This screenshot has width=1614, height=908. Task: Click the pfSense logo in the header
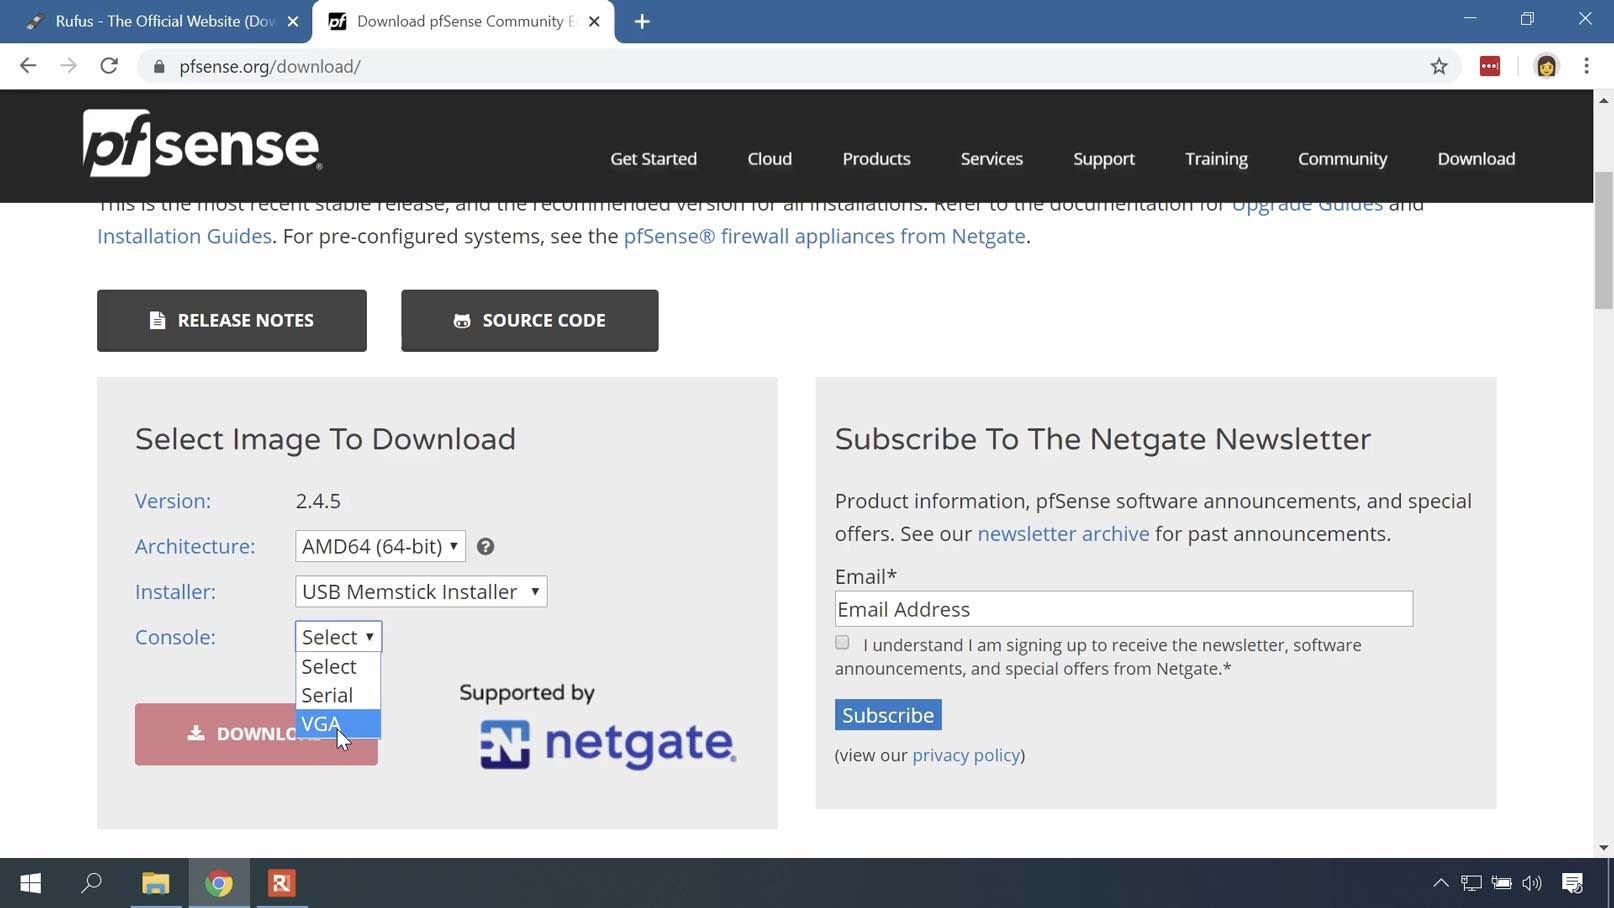tap(202, 143)
